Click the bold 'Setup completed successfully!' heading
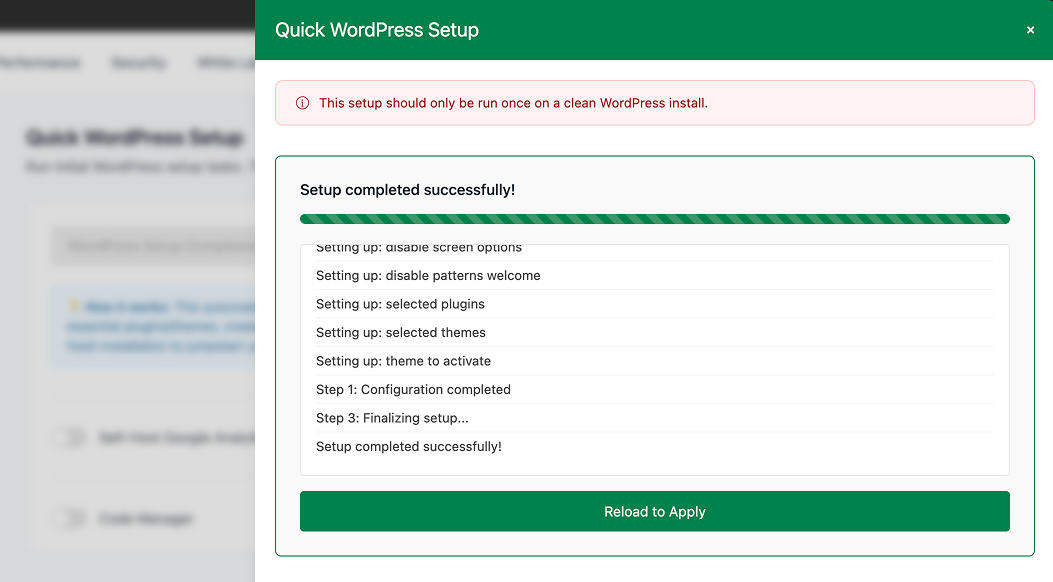The height and width of the screenshot is (582, 1053). point(408,190)
